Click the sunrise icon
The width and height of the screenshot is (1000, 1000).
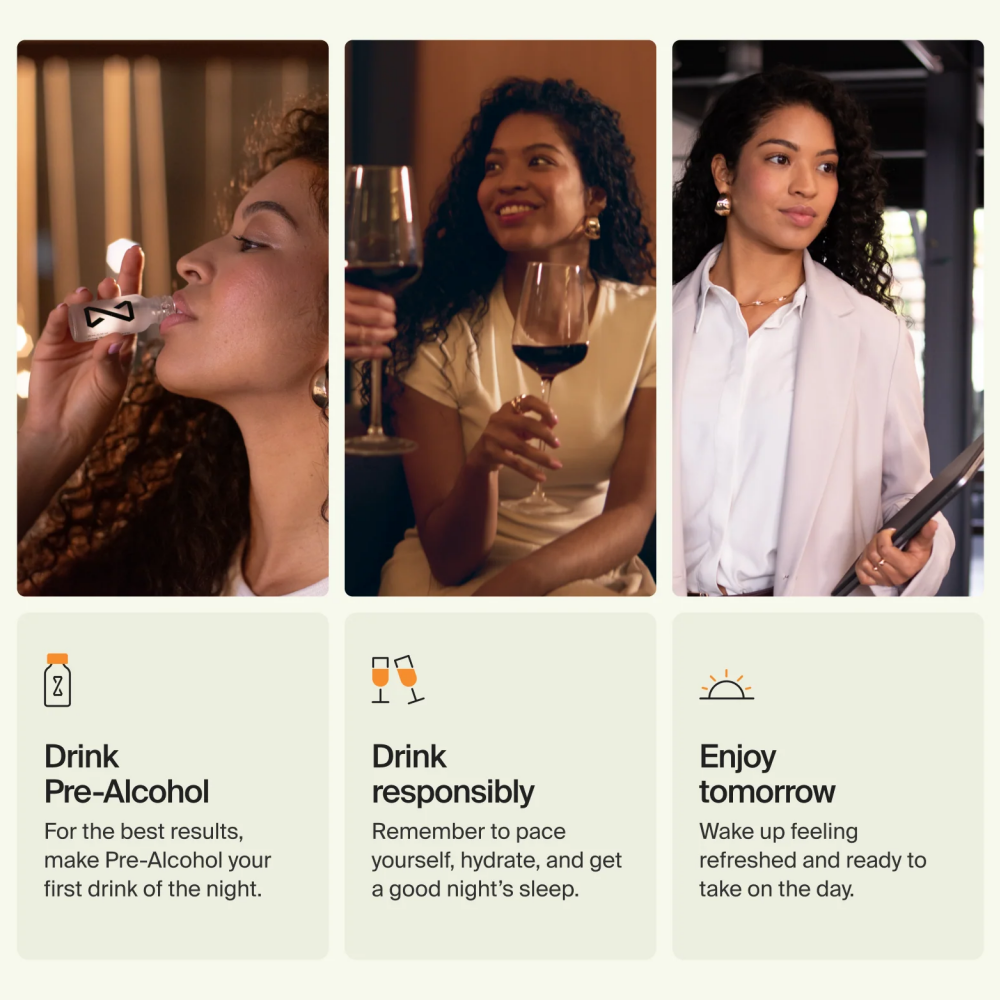[x=726, y=685]
